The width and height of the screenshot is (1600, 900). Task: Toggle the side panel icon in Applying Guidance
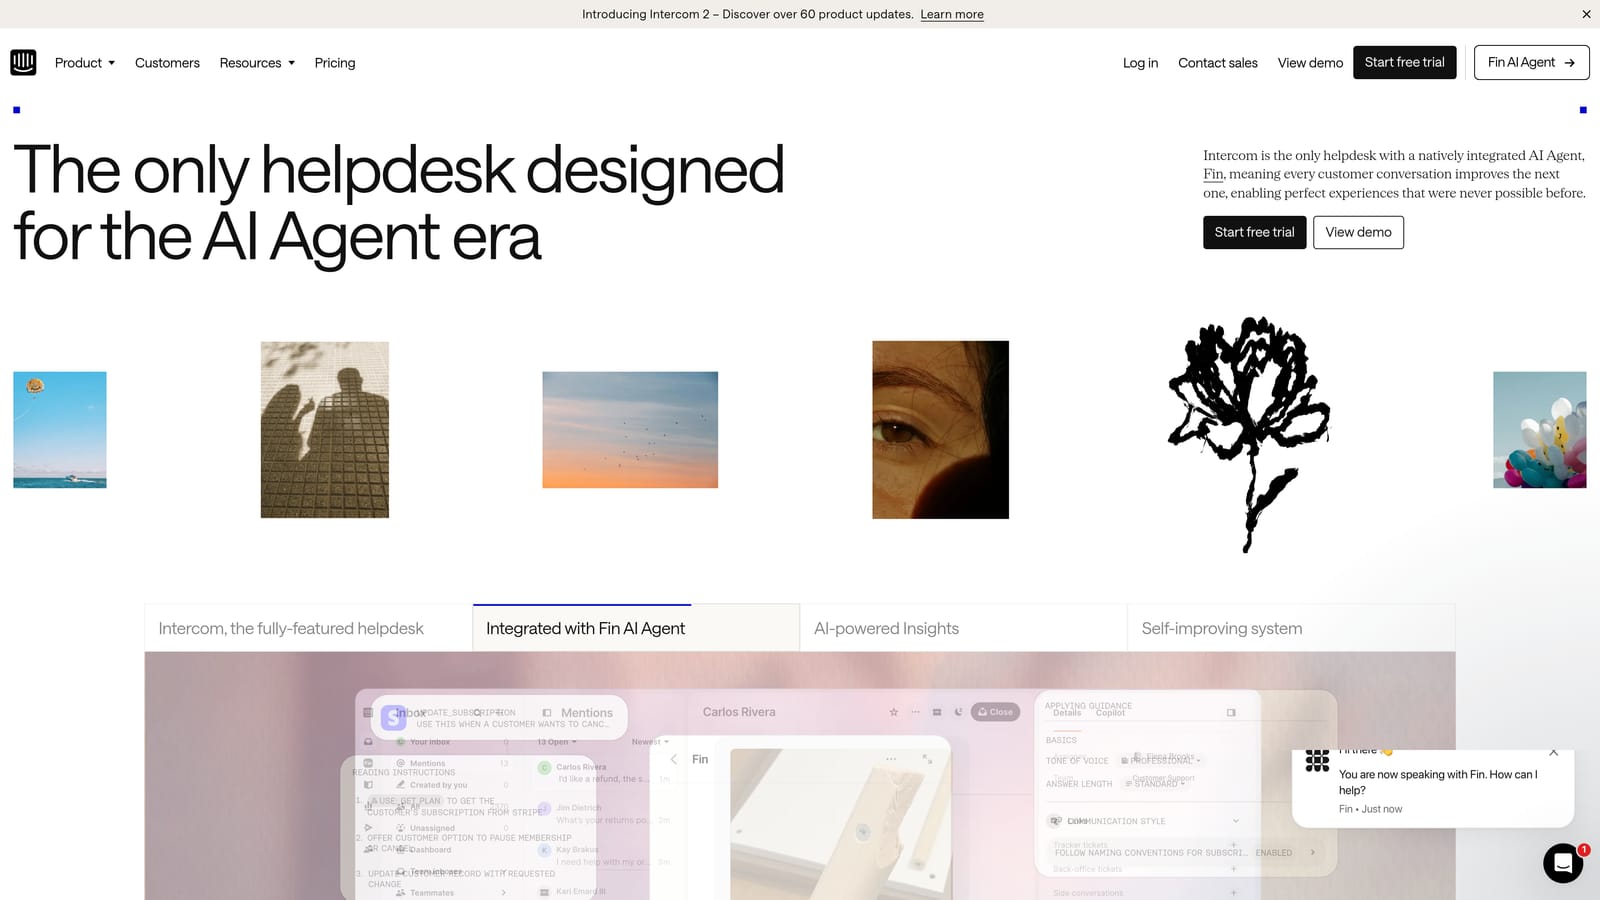coord(1231,712)
